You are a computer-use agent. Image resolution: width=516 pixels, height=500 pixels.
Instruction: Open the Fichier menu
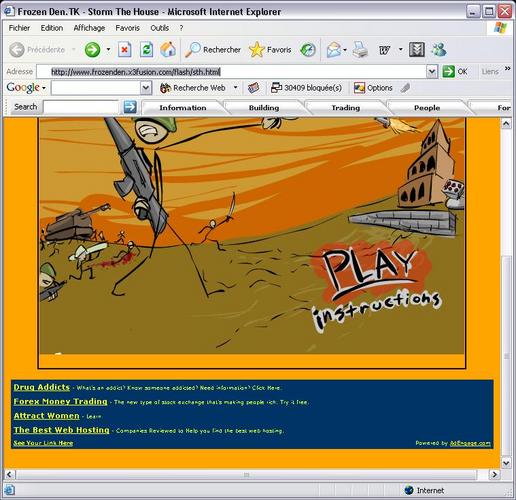19,28
